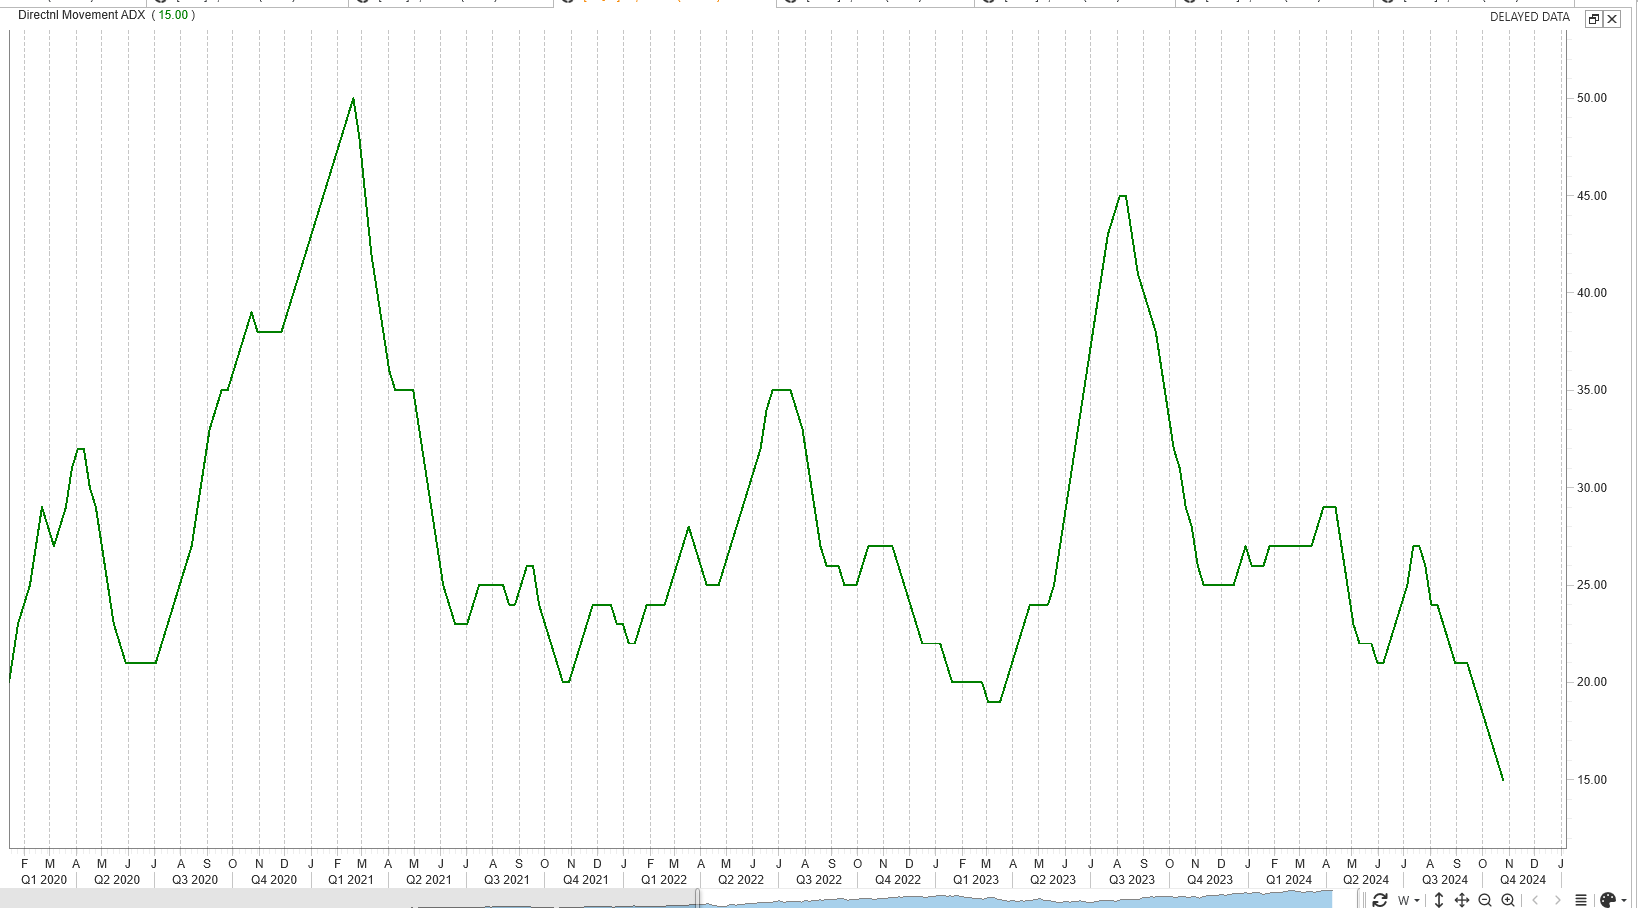Close the ADX indicator panel
The image size is (1638, 908).
click(1612, 19)
